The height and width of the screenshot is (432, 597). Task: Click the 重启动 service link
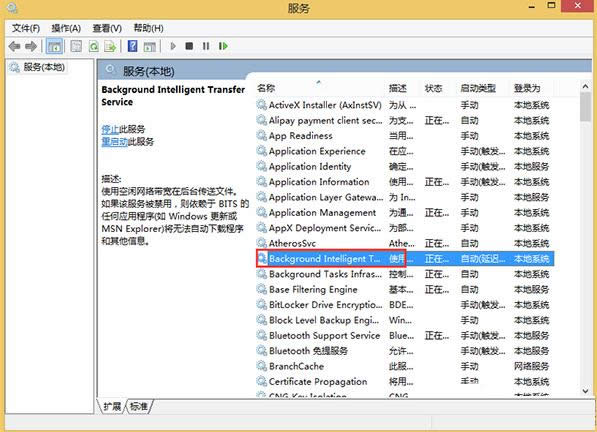click(115, 142)
